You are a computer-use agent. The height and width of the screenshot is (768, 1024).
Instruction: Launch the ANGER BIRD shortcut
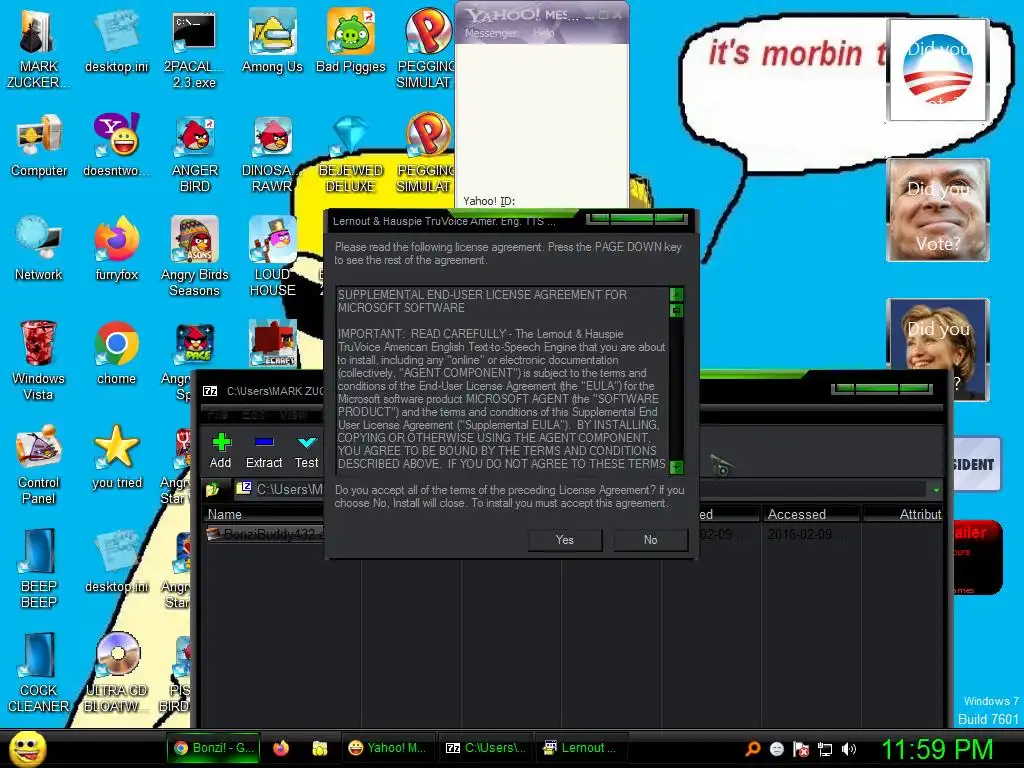[195, 153]
